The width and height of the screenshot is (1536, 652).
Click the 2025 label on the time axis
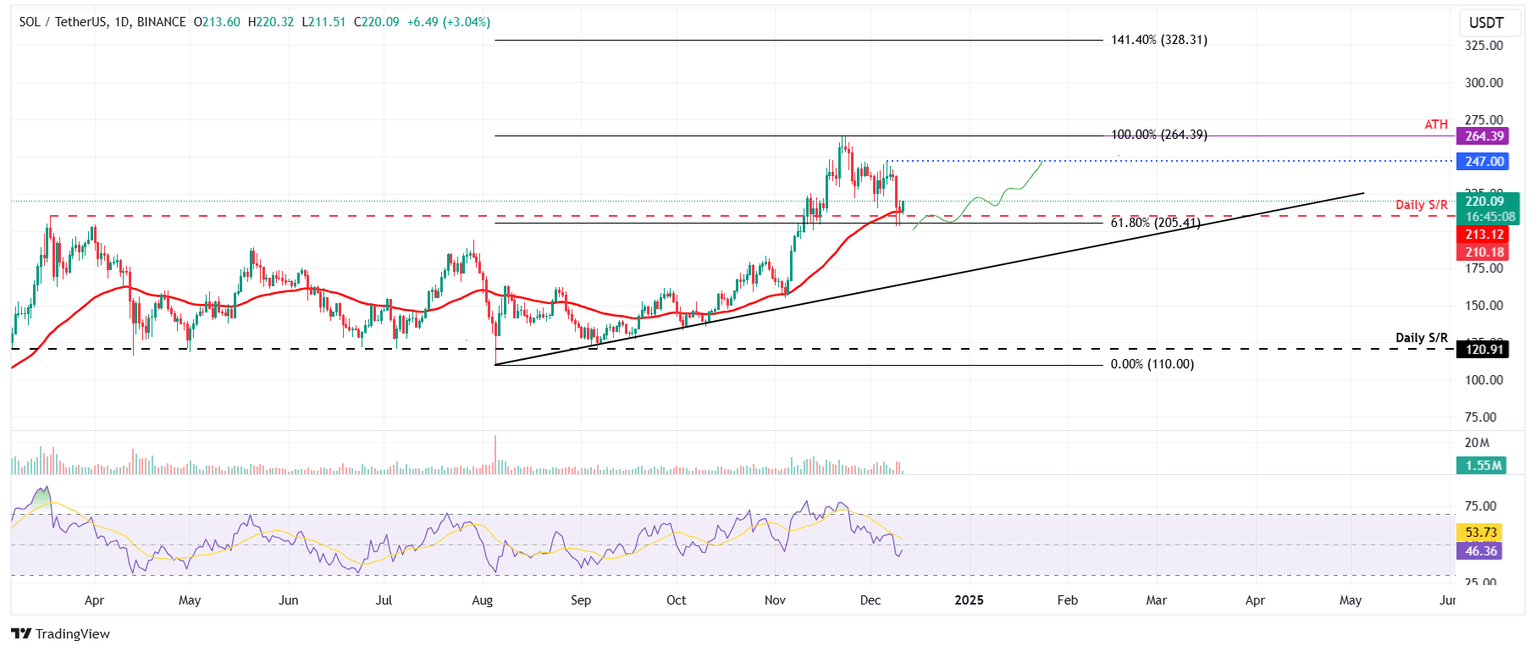pyautogui.click(x=970, y=600)
